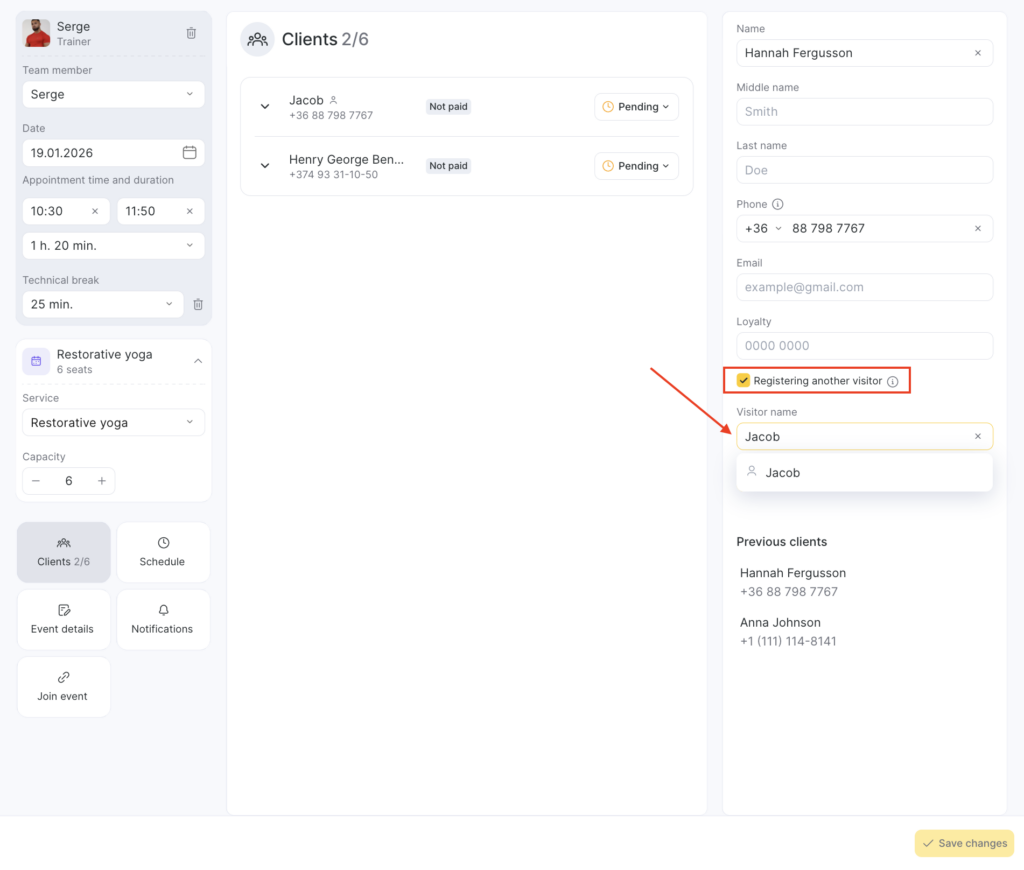Screen dimensions: 1024x870
Task: Click the Phone info icon
Action: pos(778,204)
